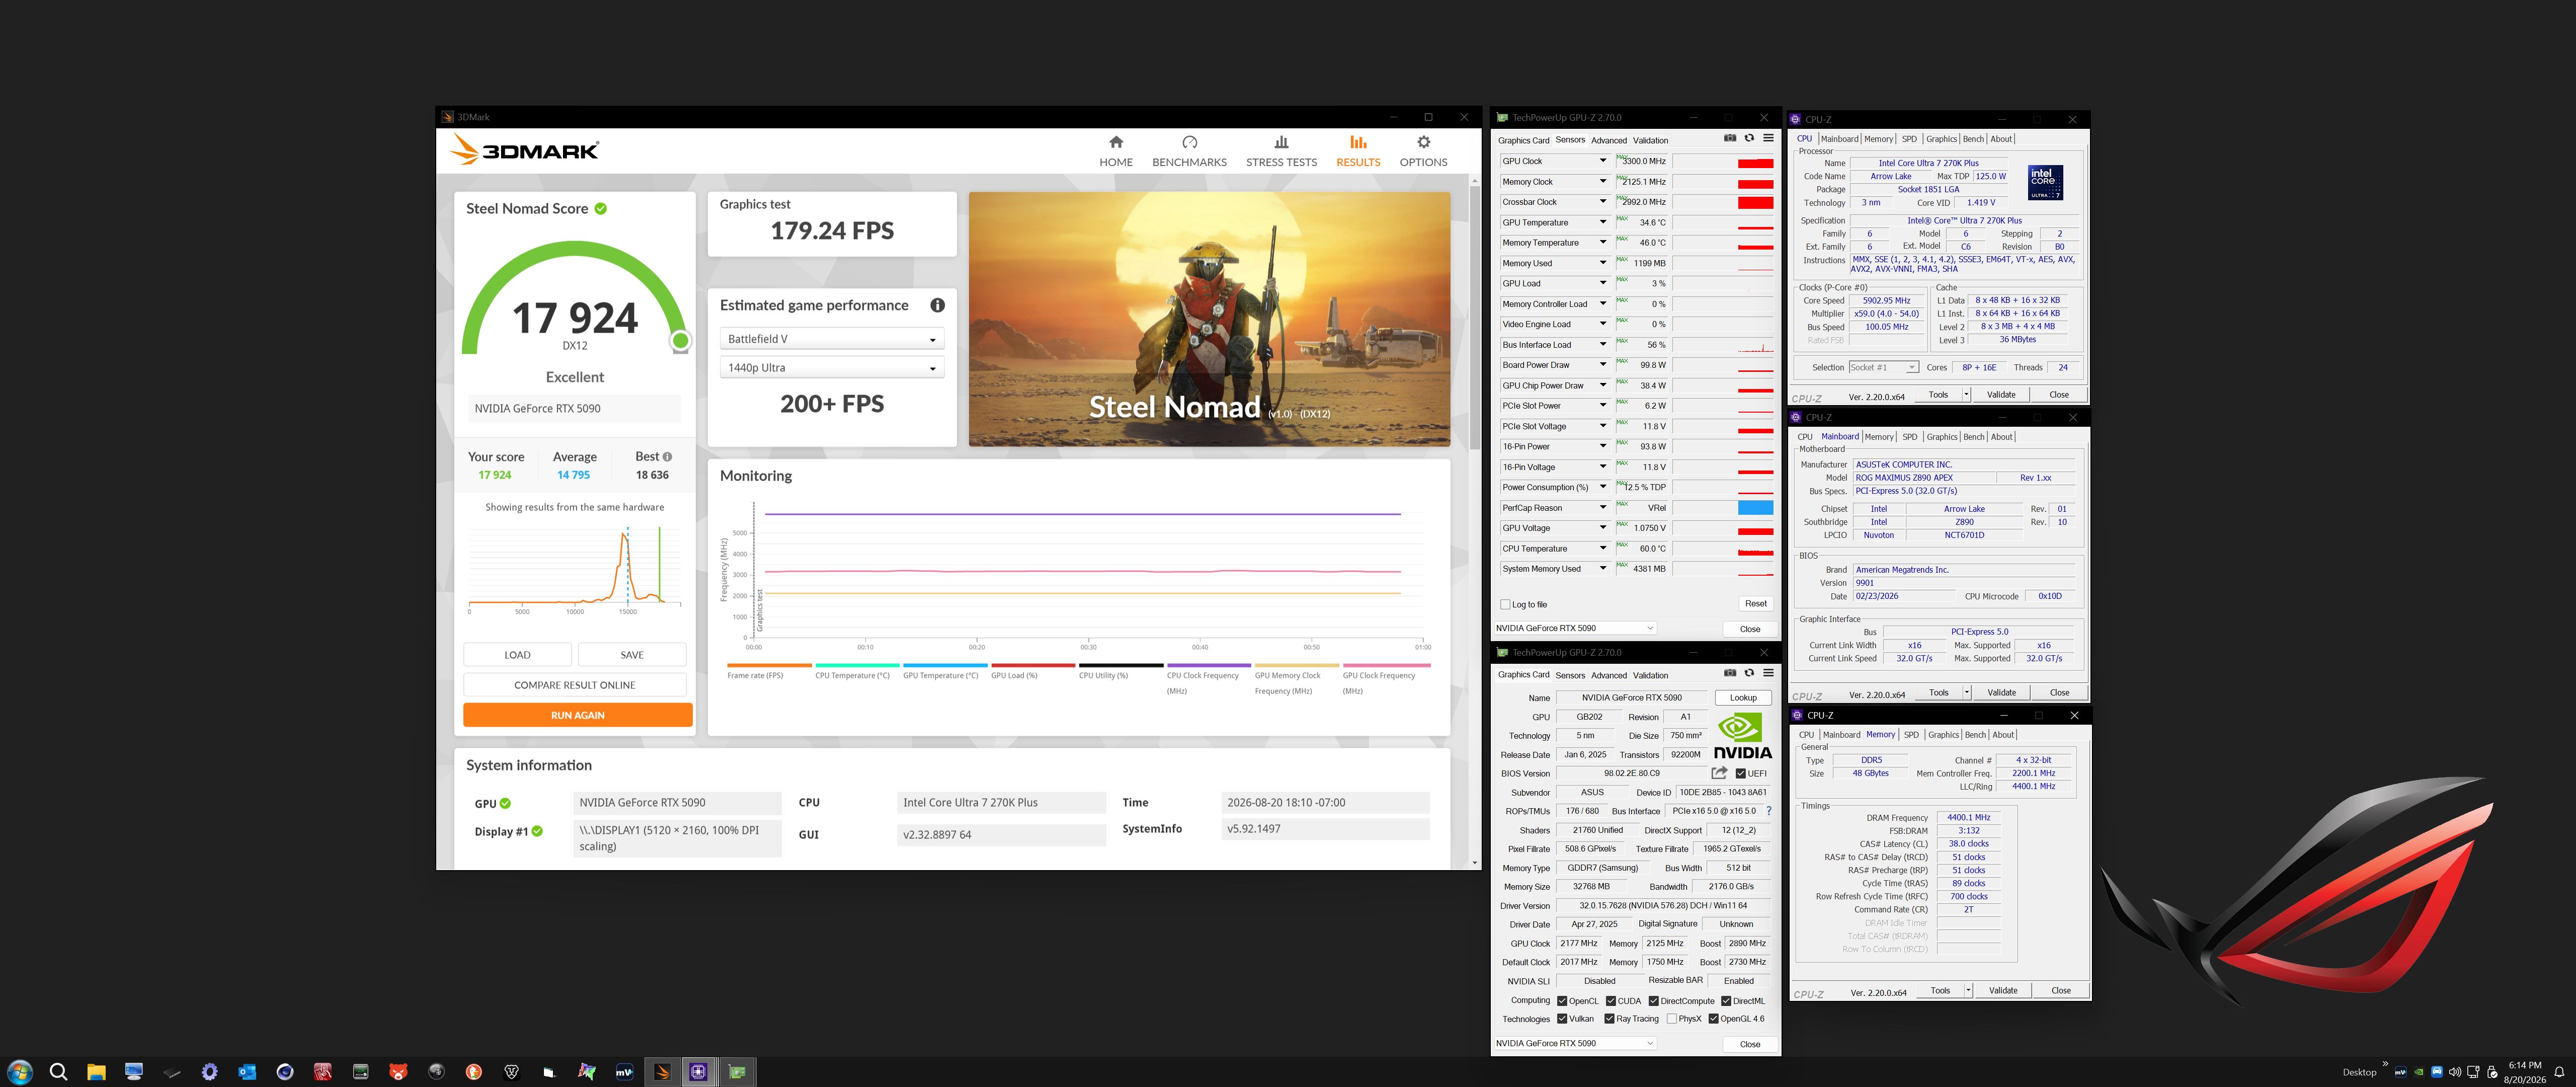Image resolution: width=2576 pixels, height=1087 pixels.
Task: Open Outlook from the taskbar
Action: pyautogui.click(x=247, y=1072)
